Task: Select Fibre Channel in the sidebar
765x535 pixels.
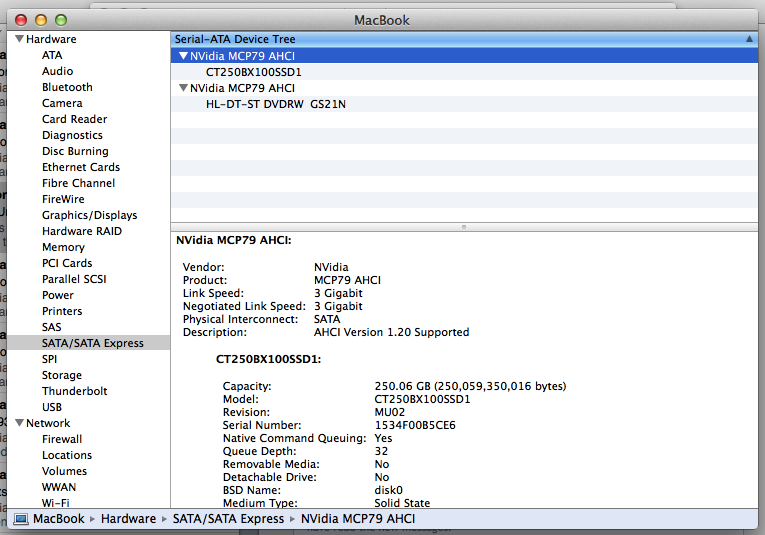Action: (x=78, y=183)
